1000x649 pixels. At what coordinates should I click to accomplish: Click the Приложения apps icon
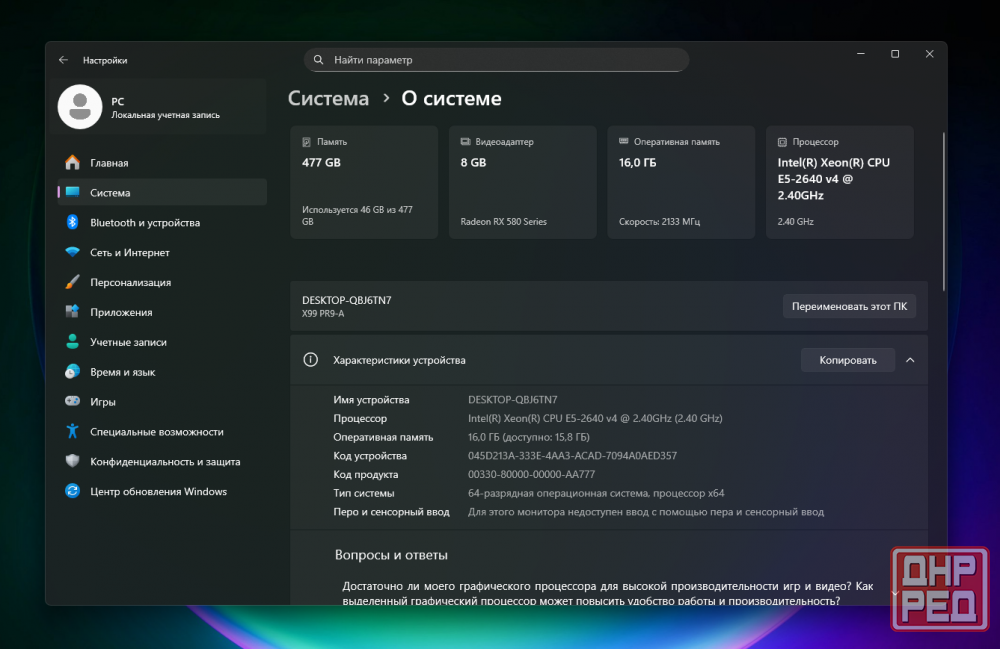[x=73, y=312]
